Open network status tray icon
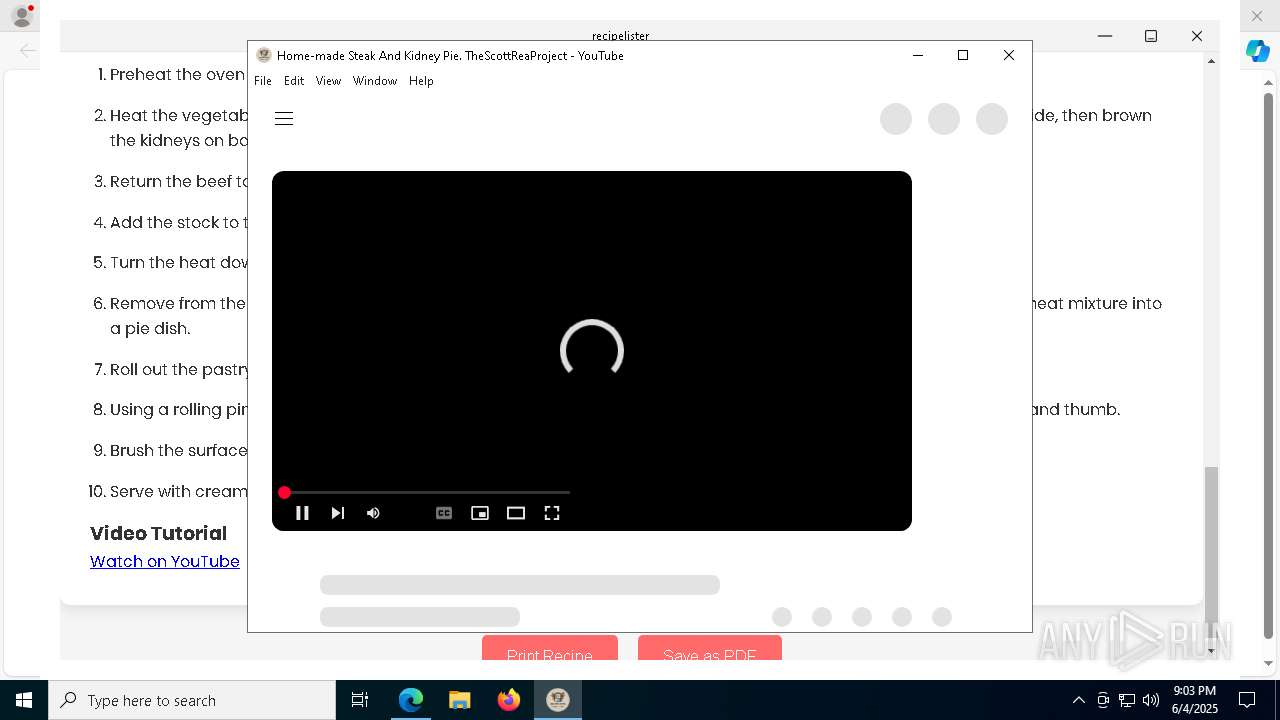 click(1127, 700)
